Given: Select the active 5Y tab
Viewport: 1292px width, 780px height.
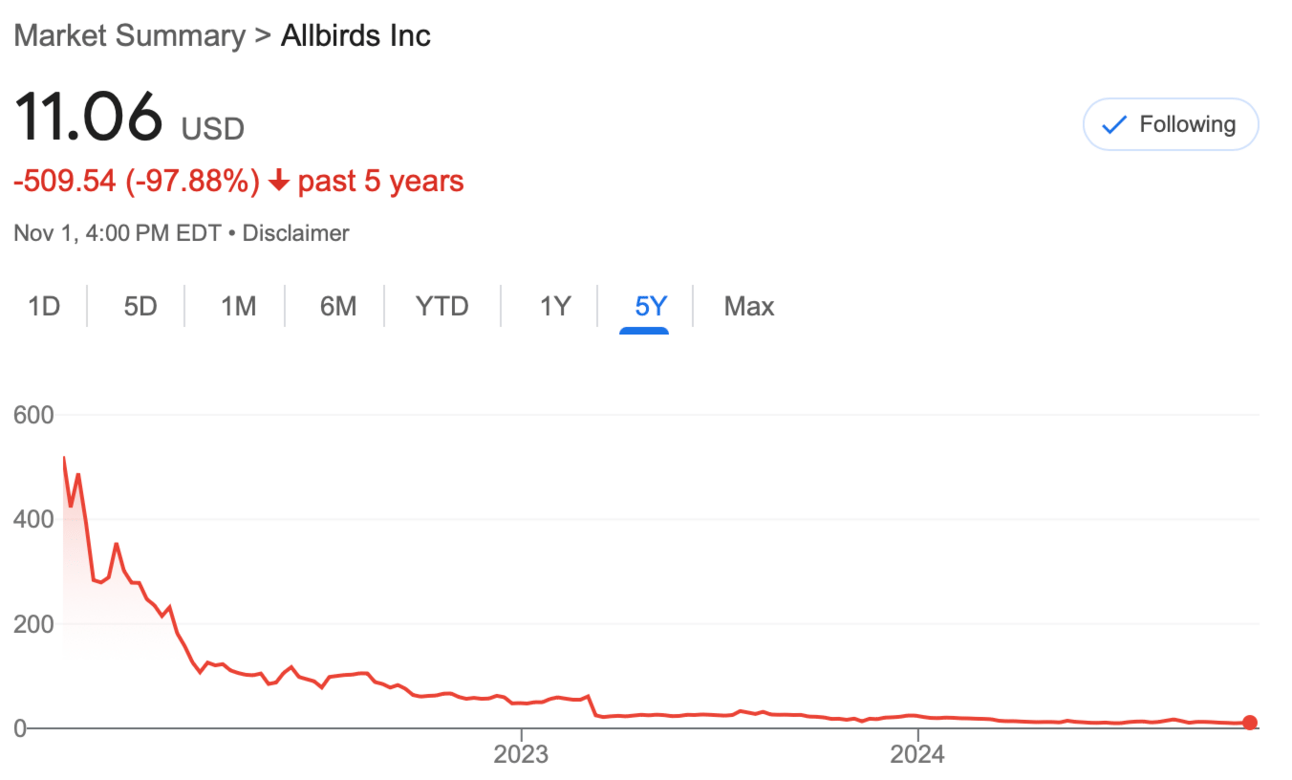Looking at the screenshot, I should (650, 306).
